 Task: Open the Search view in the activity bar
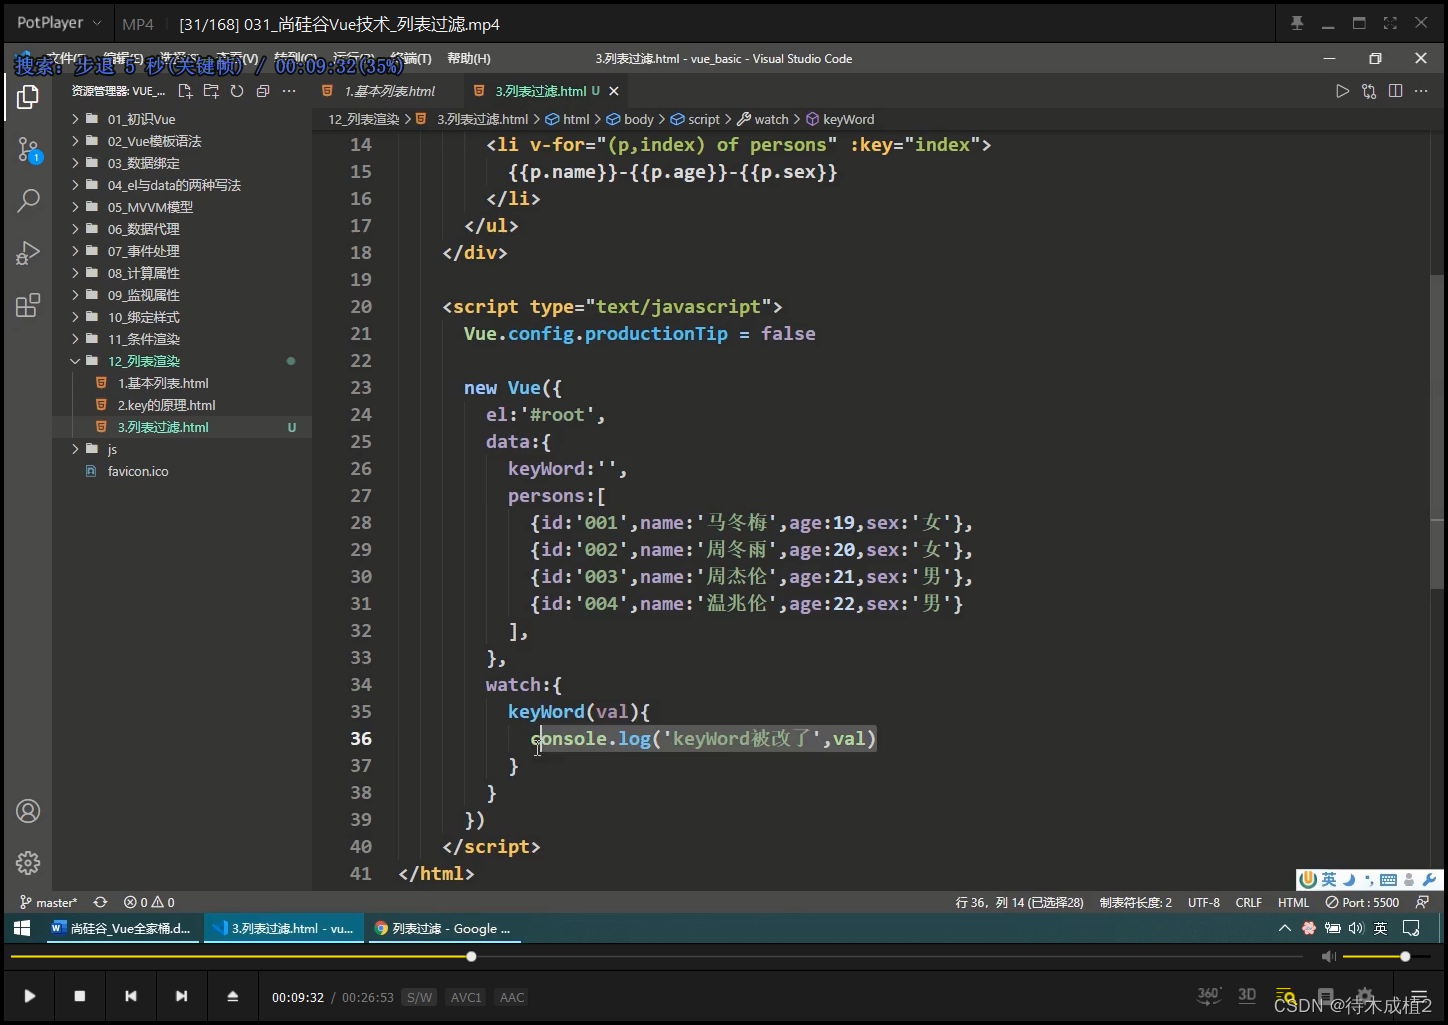(28, 200)
